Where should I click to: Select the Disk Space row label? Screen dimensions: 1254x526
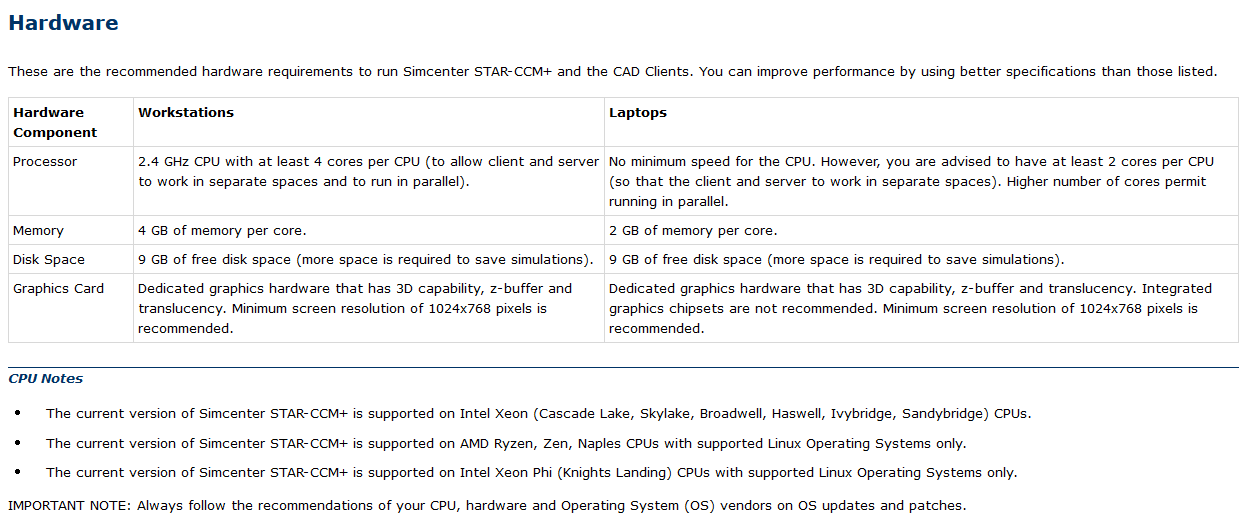click(x=49, y=260)
